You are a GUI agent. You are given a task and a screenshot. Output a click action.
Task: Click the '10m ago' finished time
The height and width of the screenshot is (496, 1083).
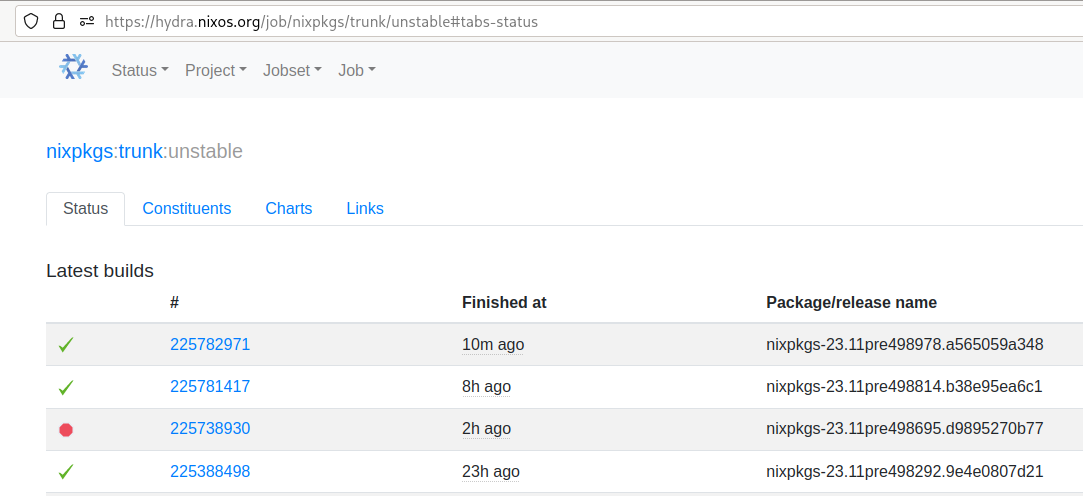(x=492, y=344)
